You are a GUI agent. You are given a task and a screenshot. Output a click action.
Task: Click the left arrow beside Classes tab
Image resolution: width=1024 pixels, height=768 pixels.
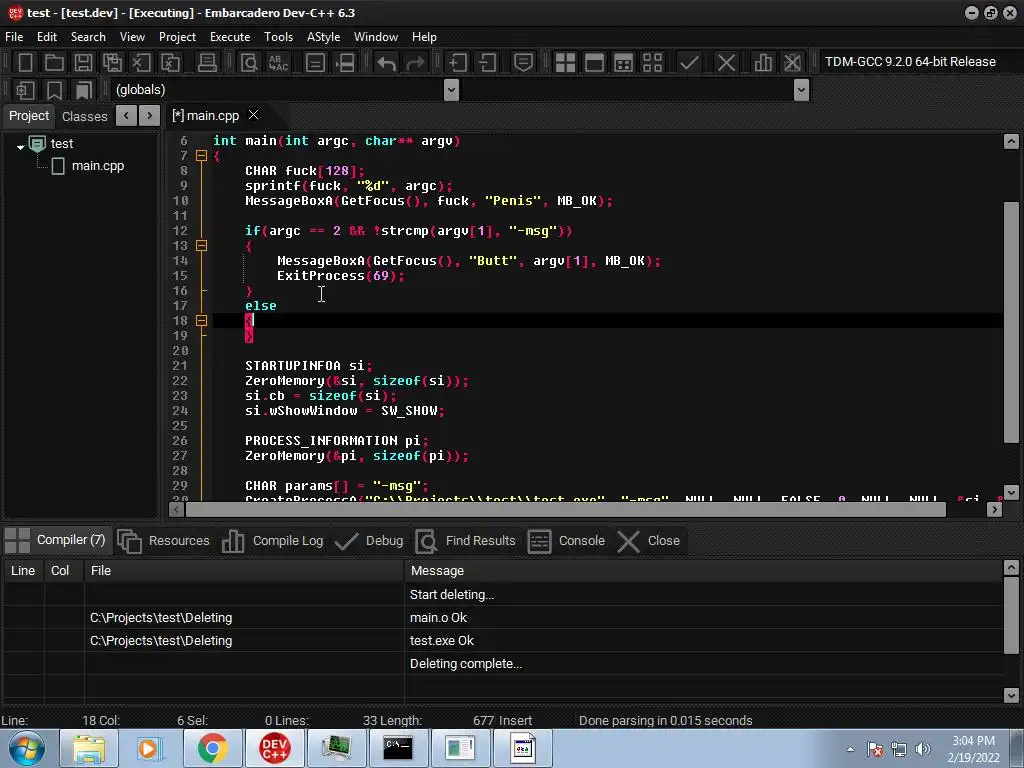coord(126,116)
